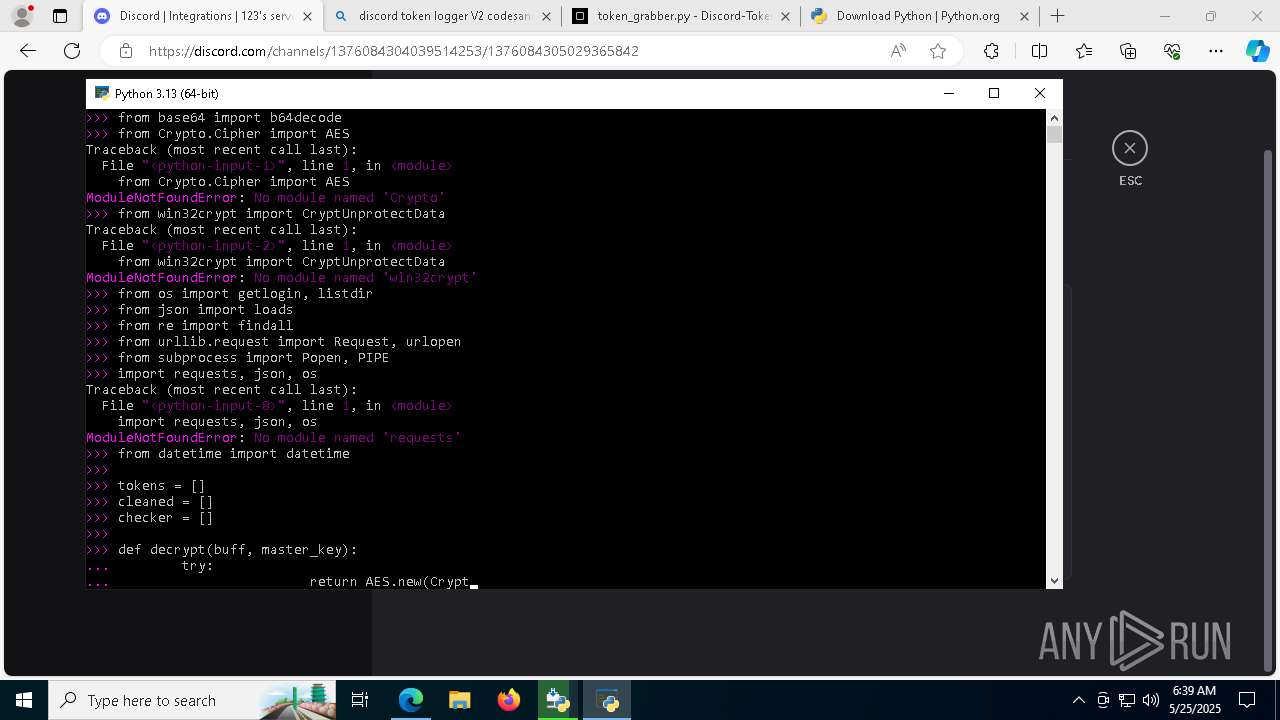1280x720 pixels.
Task: Click the Python 3.13 window title icon
Action: point(101,93)
